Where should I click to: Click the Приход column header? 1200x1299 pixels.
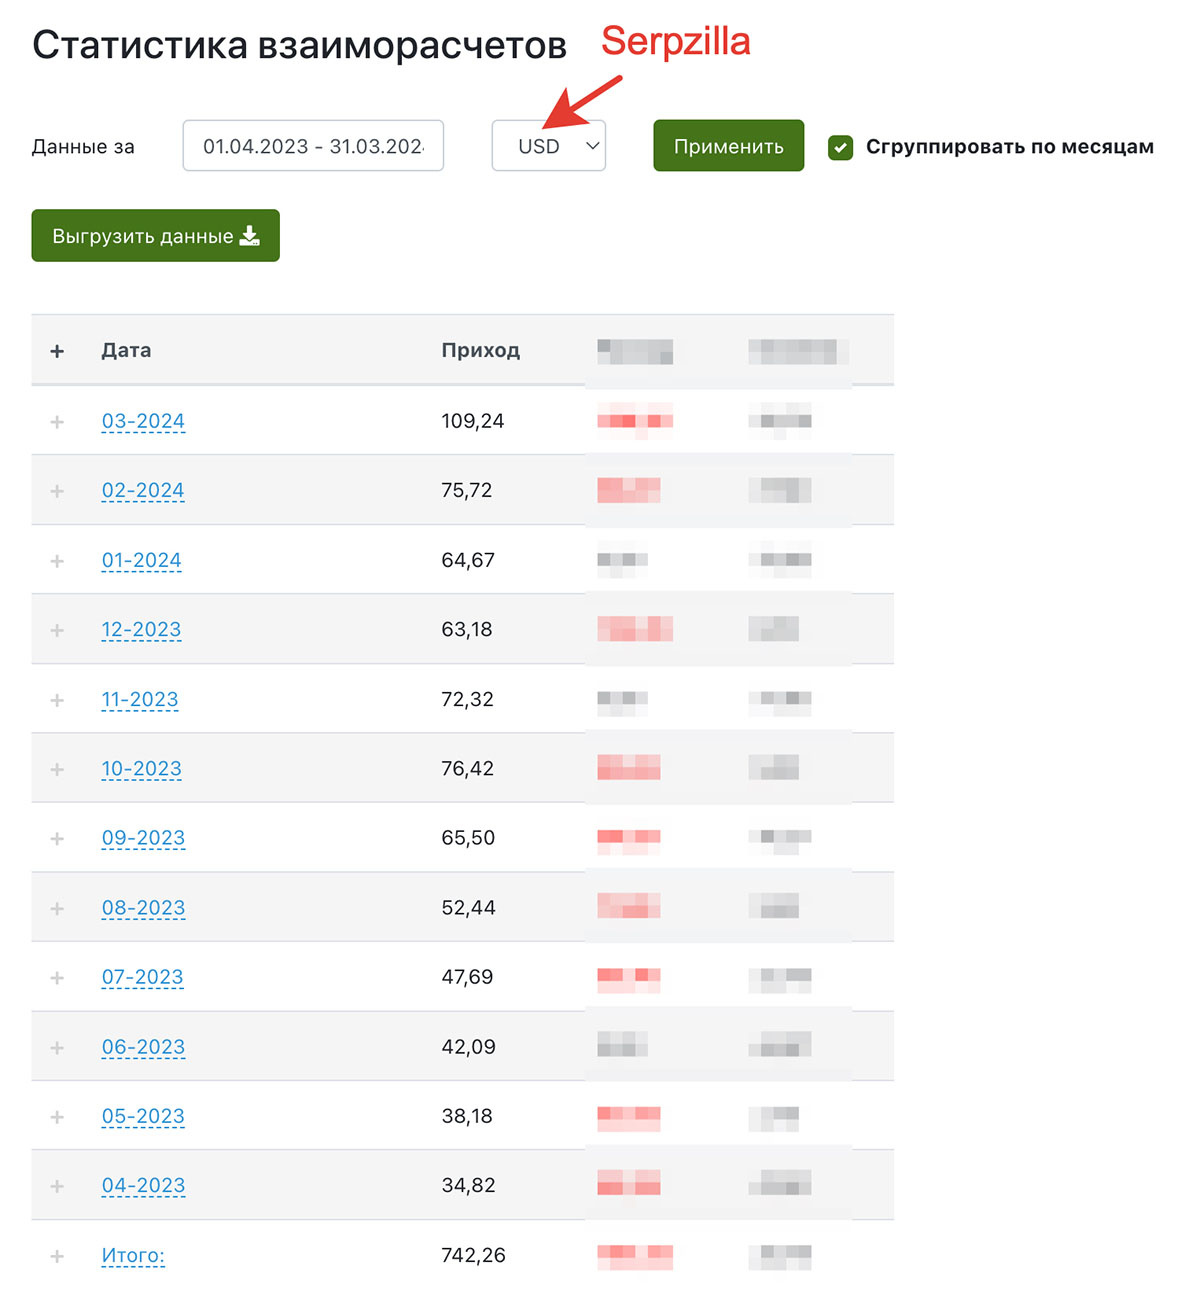[x=480, y=350]
